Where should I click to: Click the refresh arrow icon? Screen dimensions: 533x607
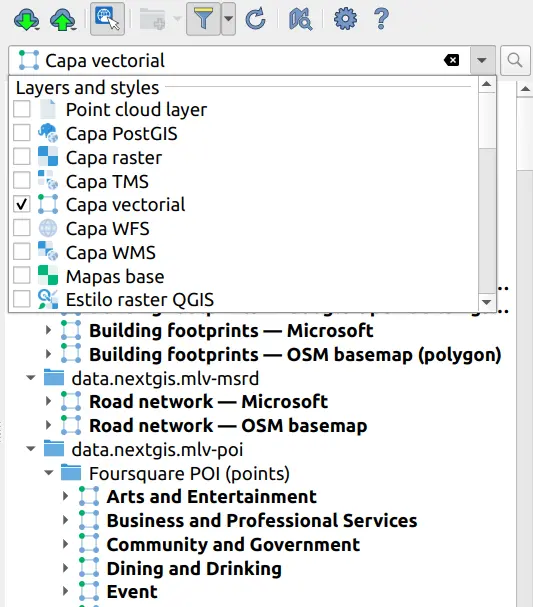pos(255,19)
